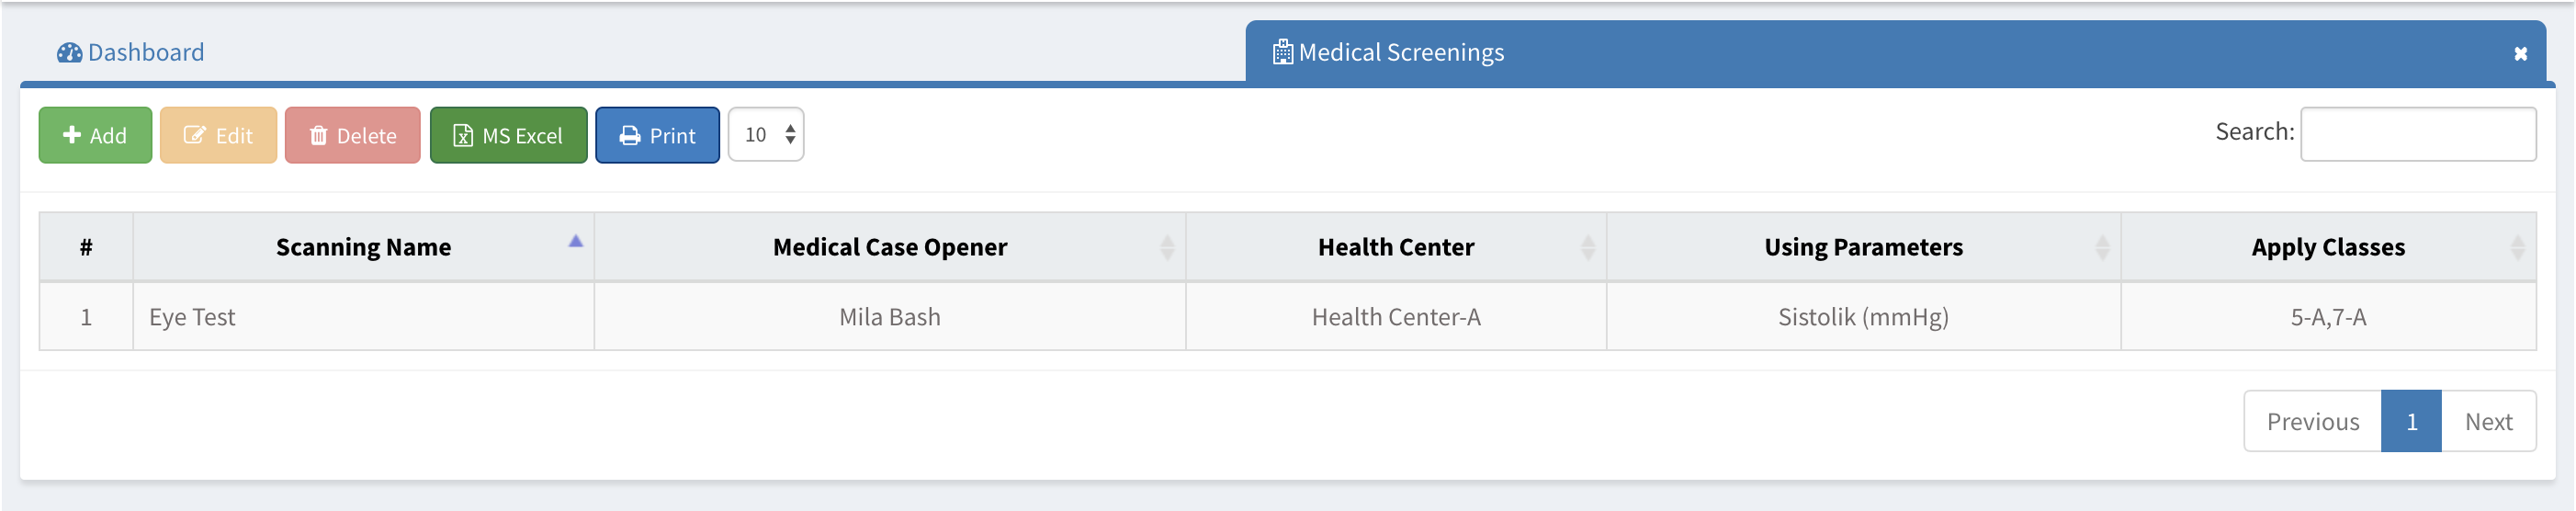The height and width of the screenshot is (511, 2576).
Task: Switch to the Dashboard tab
Action: coord(145,53)
